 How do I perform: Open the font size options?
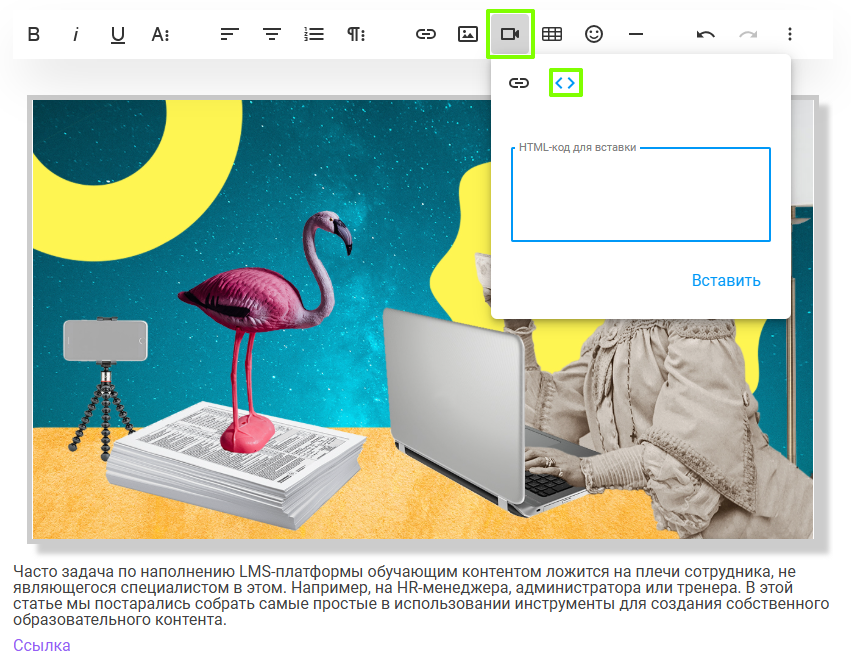tap(160, 34)
